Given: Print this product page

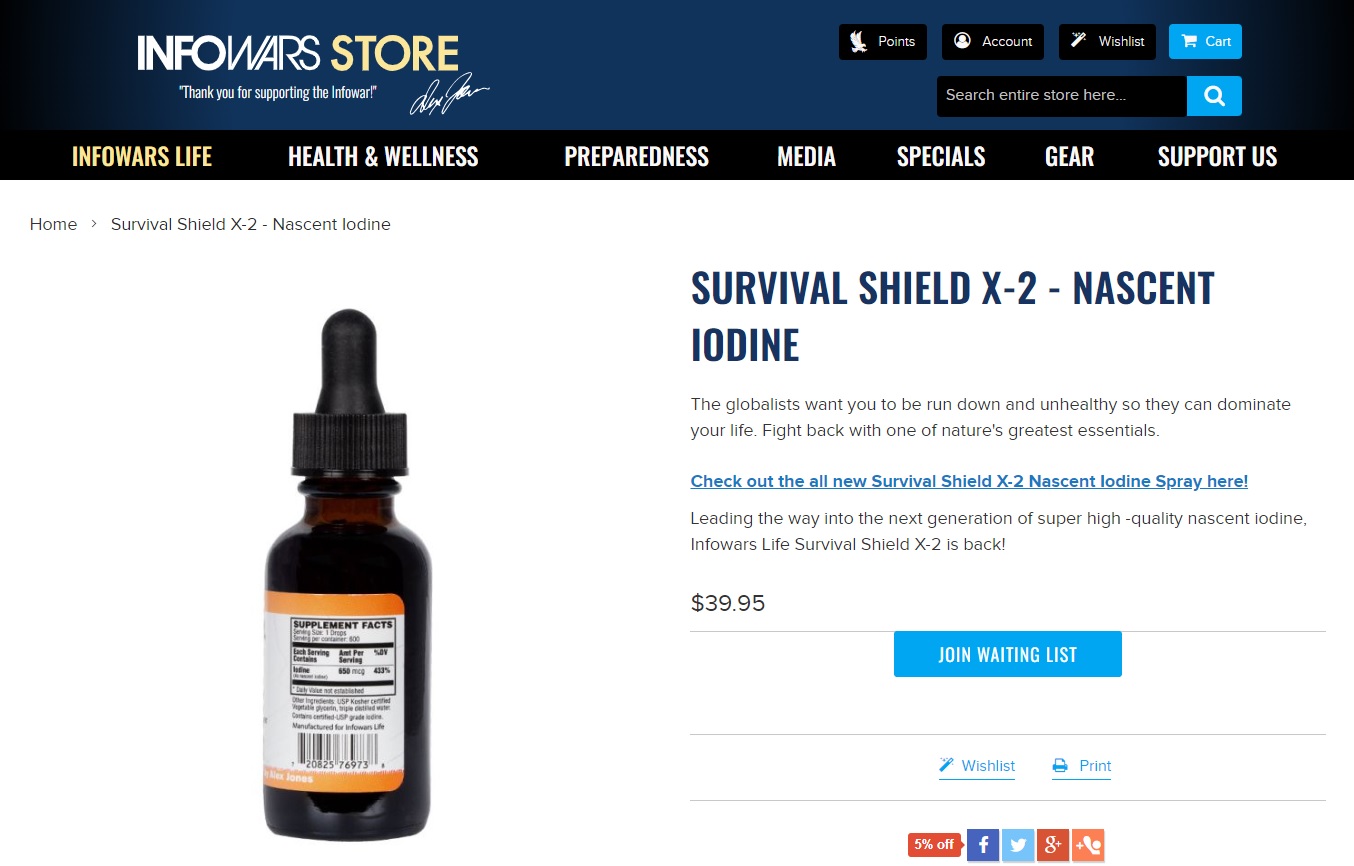Looking at the screenshot, I should 1082,766.
